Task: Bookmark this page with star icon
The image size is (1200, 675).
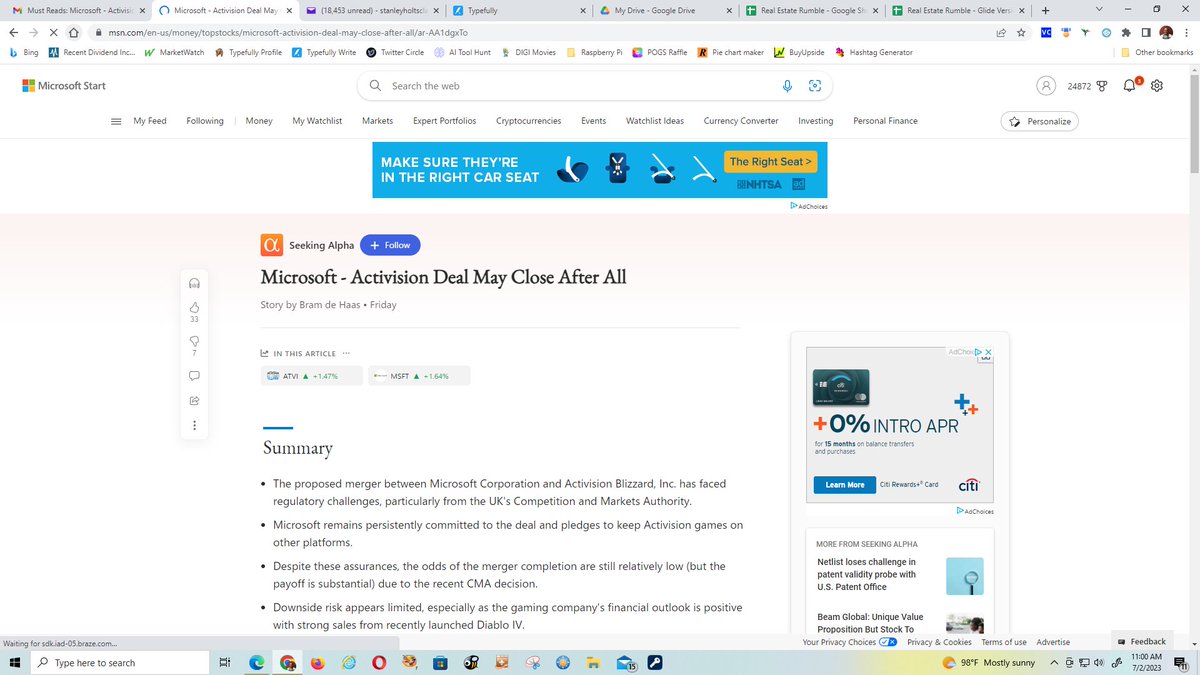Action: pos(1021,32)
